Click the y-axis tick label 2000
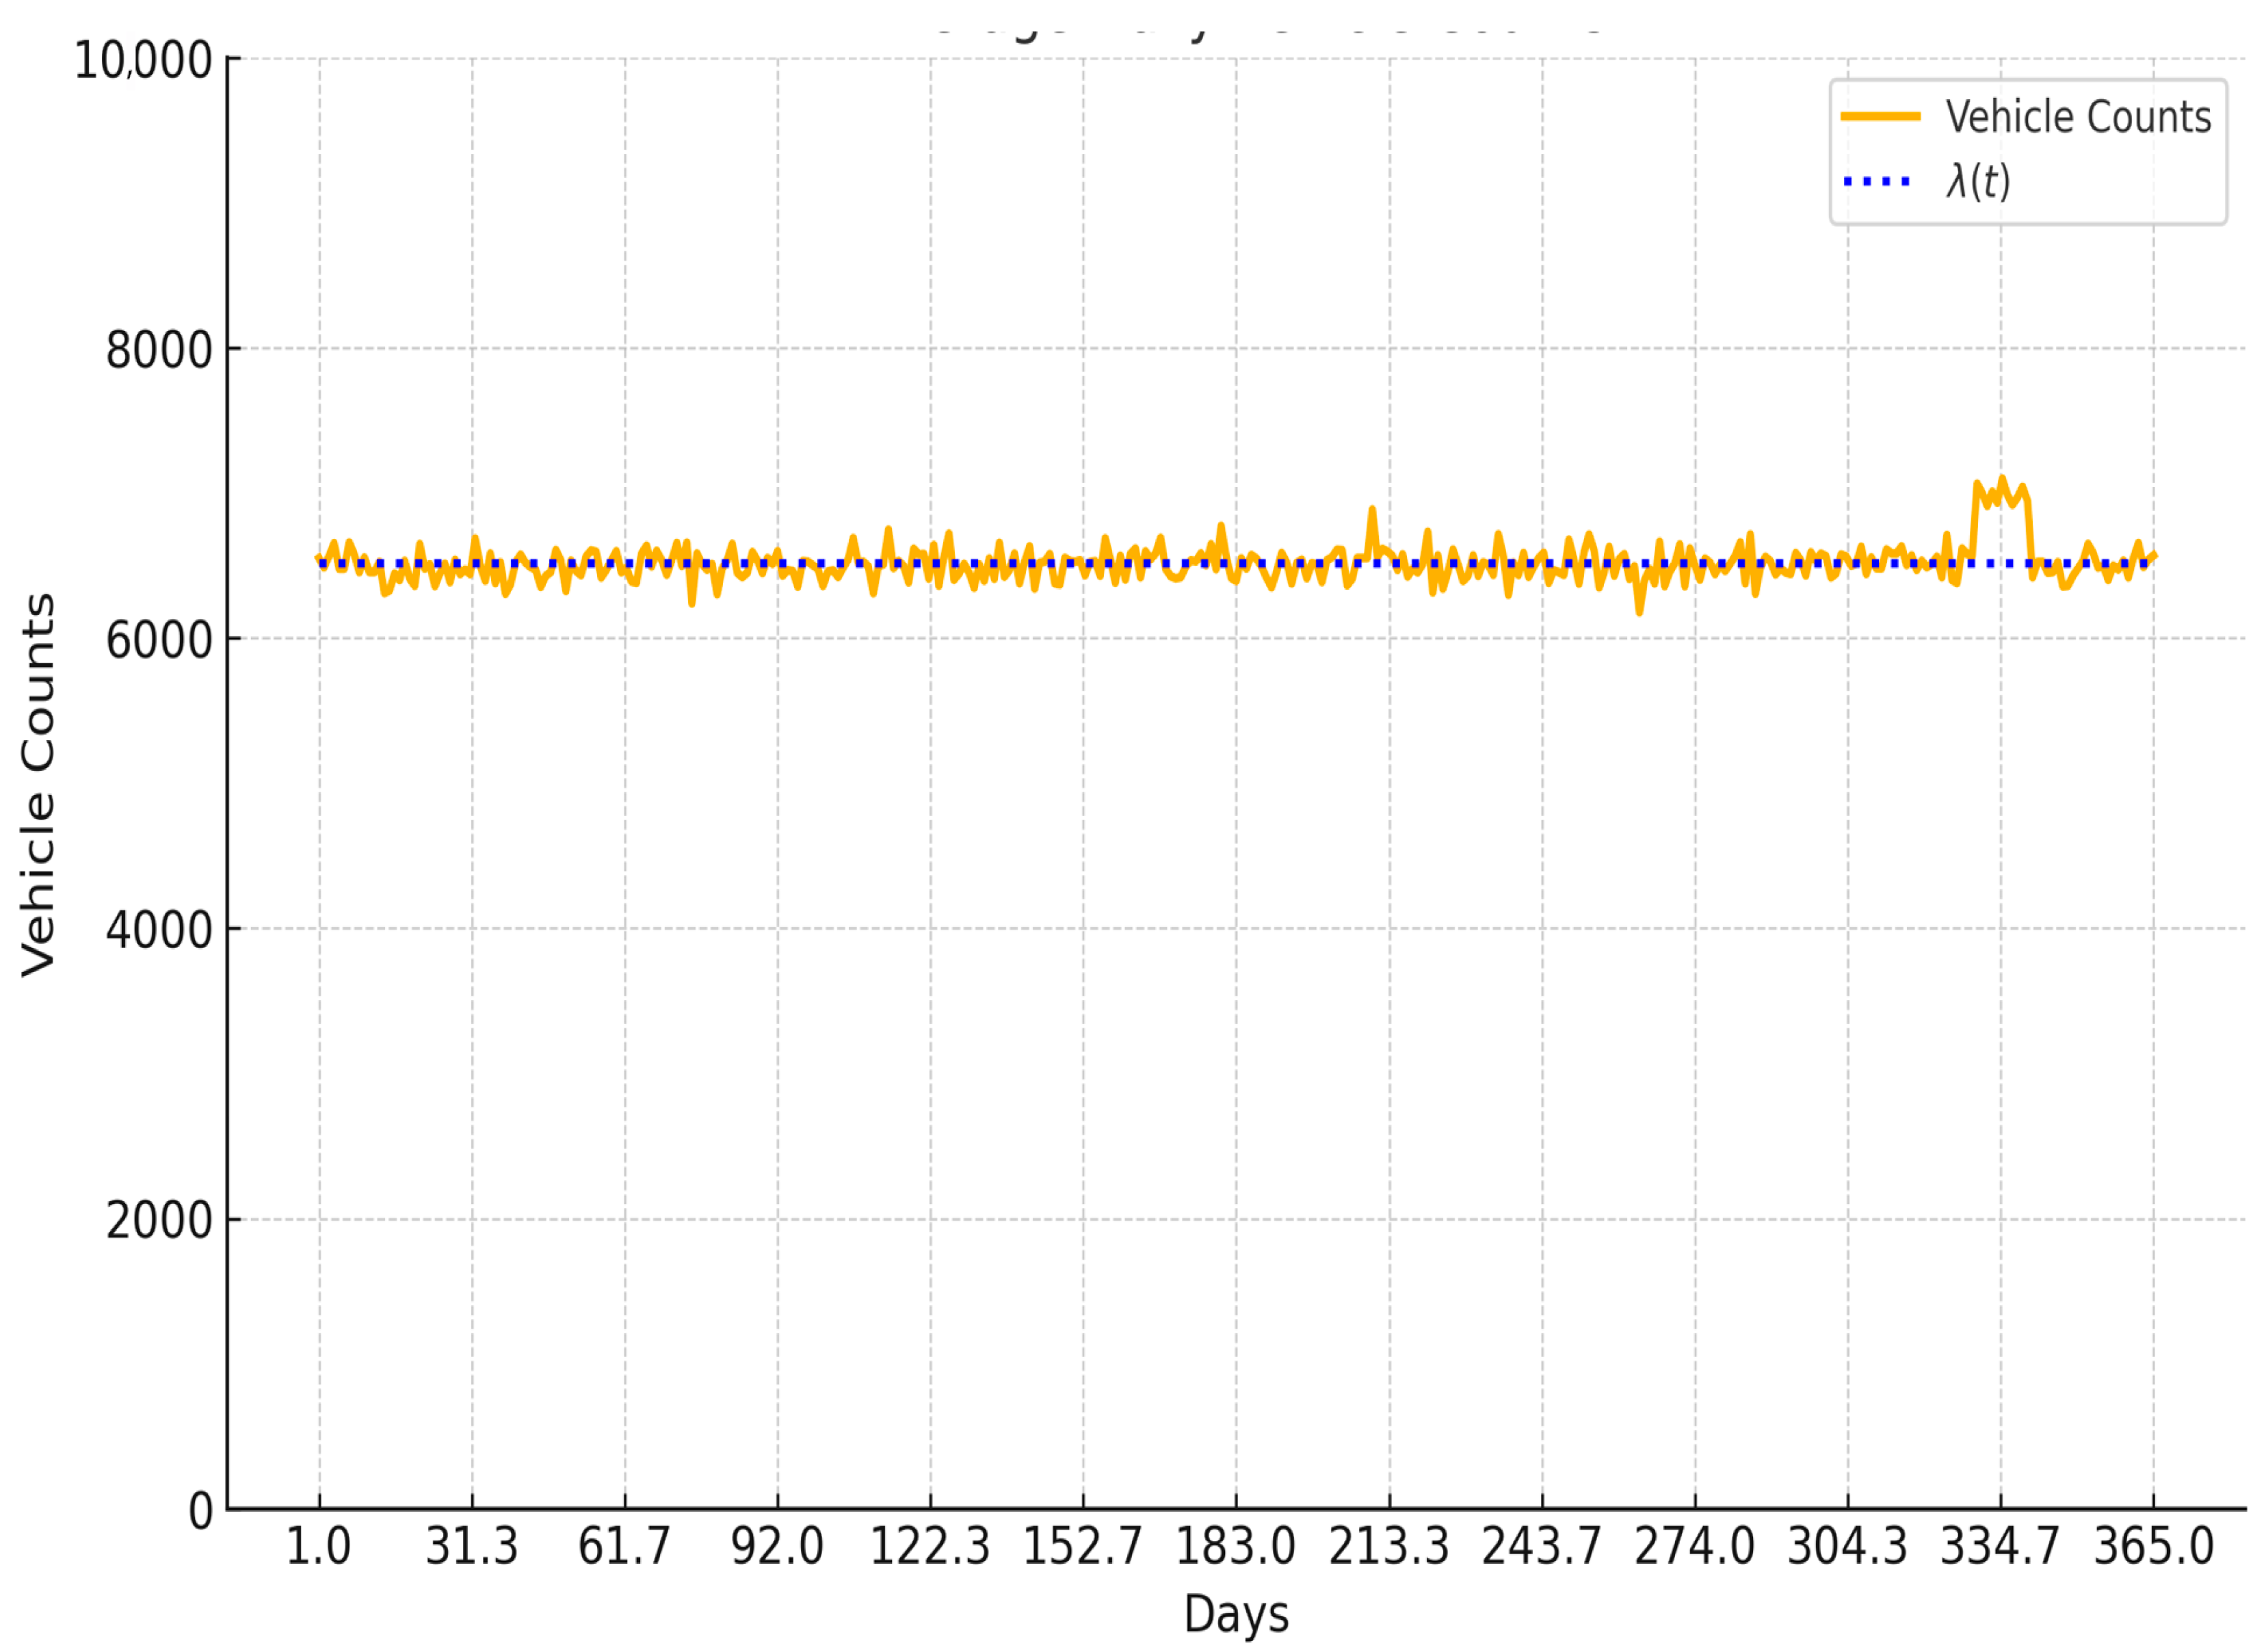Viewport: 2266px width, 1652px height. point(159,1220)
